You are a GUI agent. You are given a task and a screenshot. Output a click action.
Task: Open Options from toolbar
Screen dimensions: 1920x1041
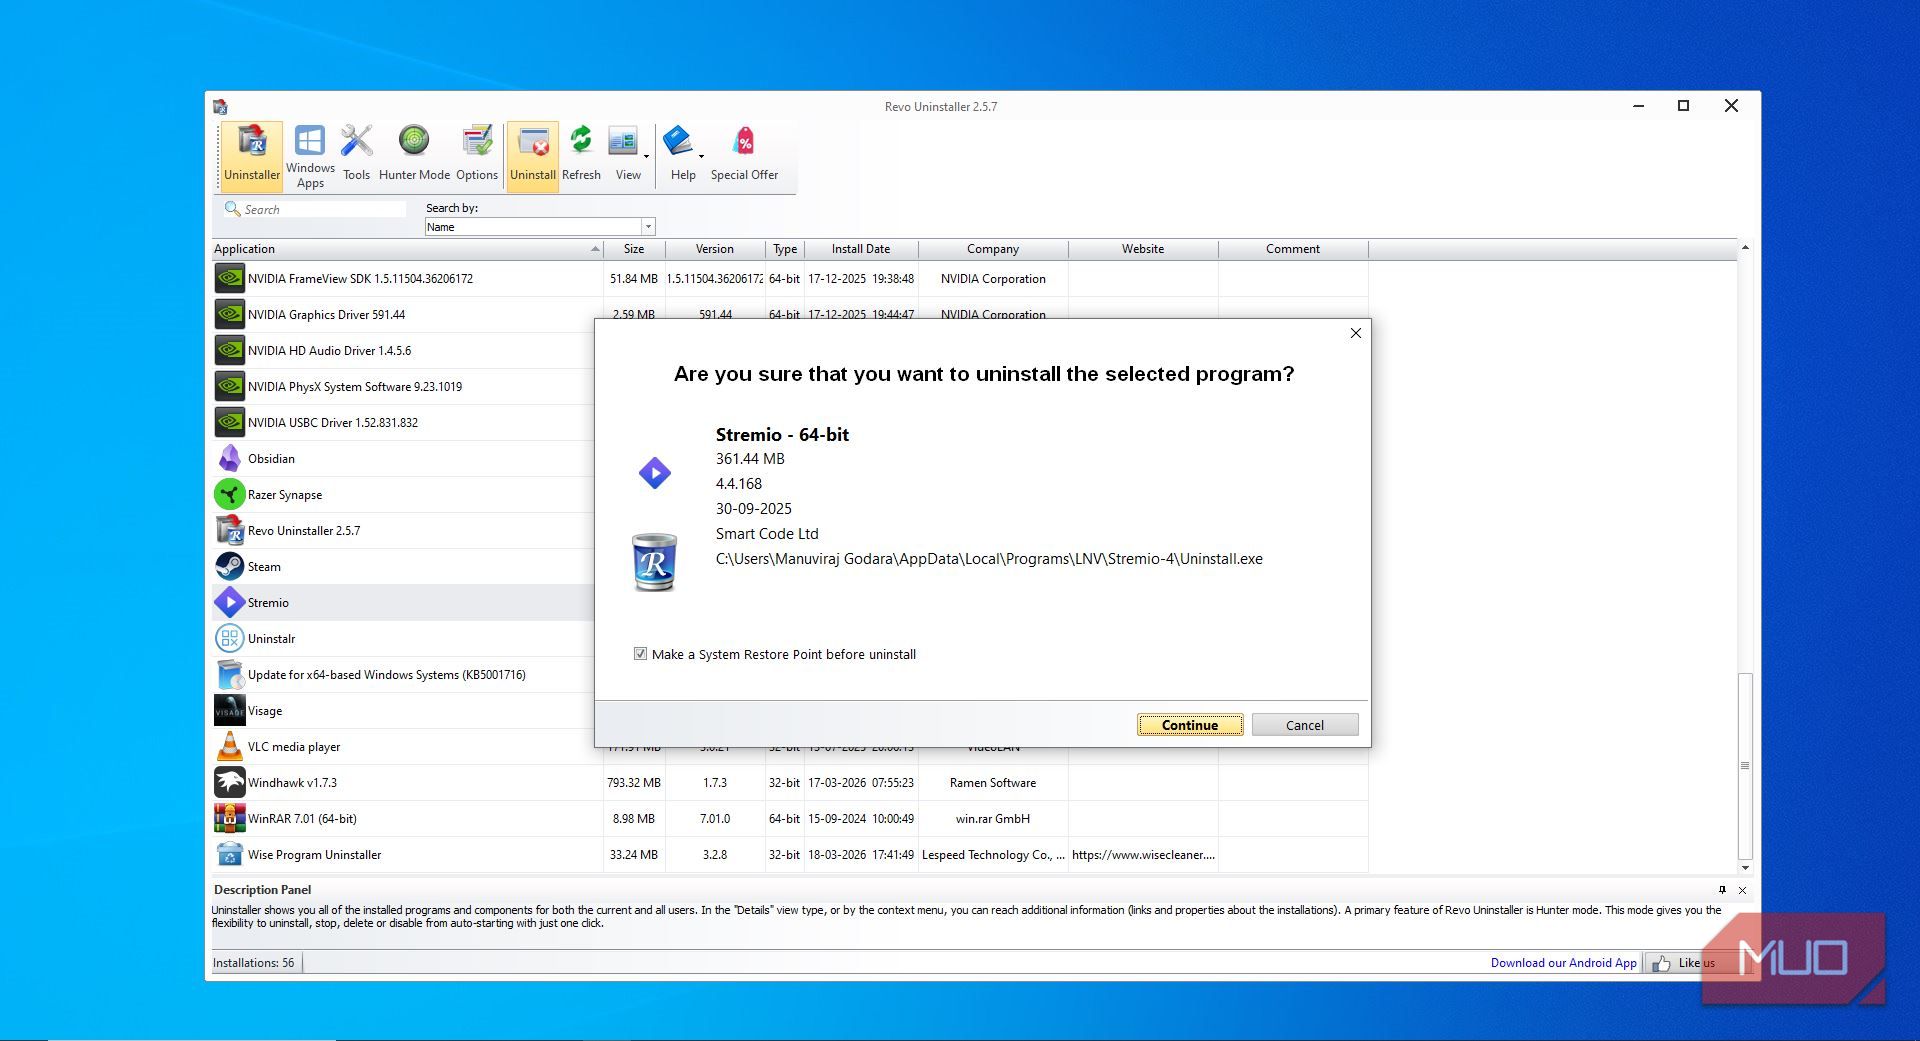click(477, 155)
